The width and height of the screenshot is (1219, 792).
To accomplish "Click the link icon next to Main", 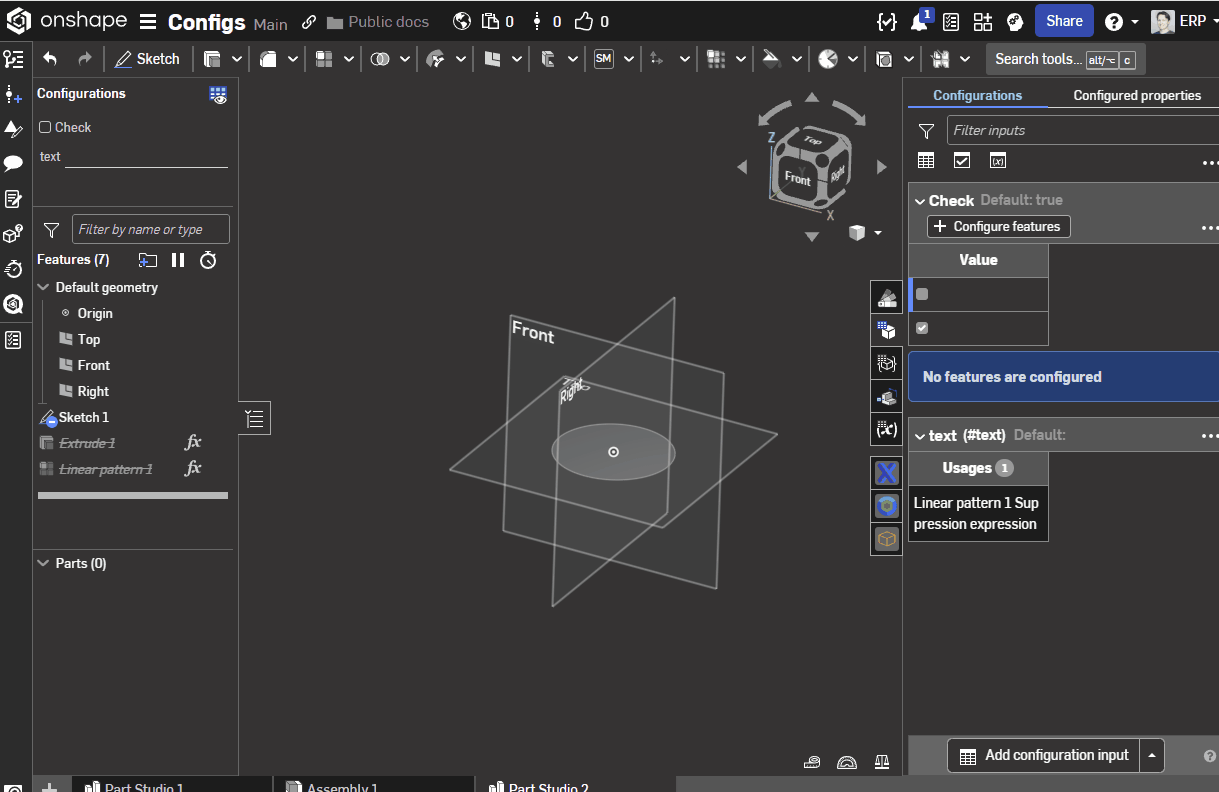I will (x=309, y=22).
